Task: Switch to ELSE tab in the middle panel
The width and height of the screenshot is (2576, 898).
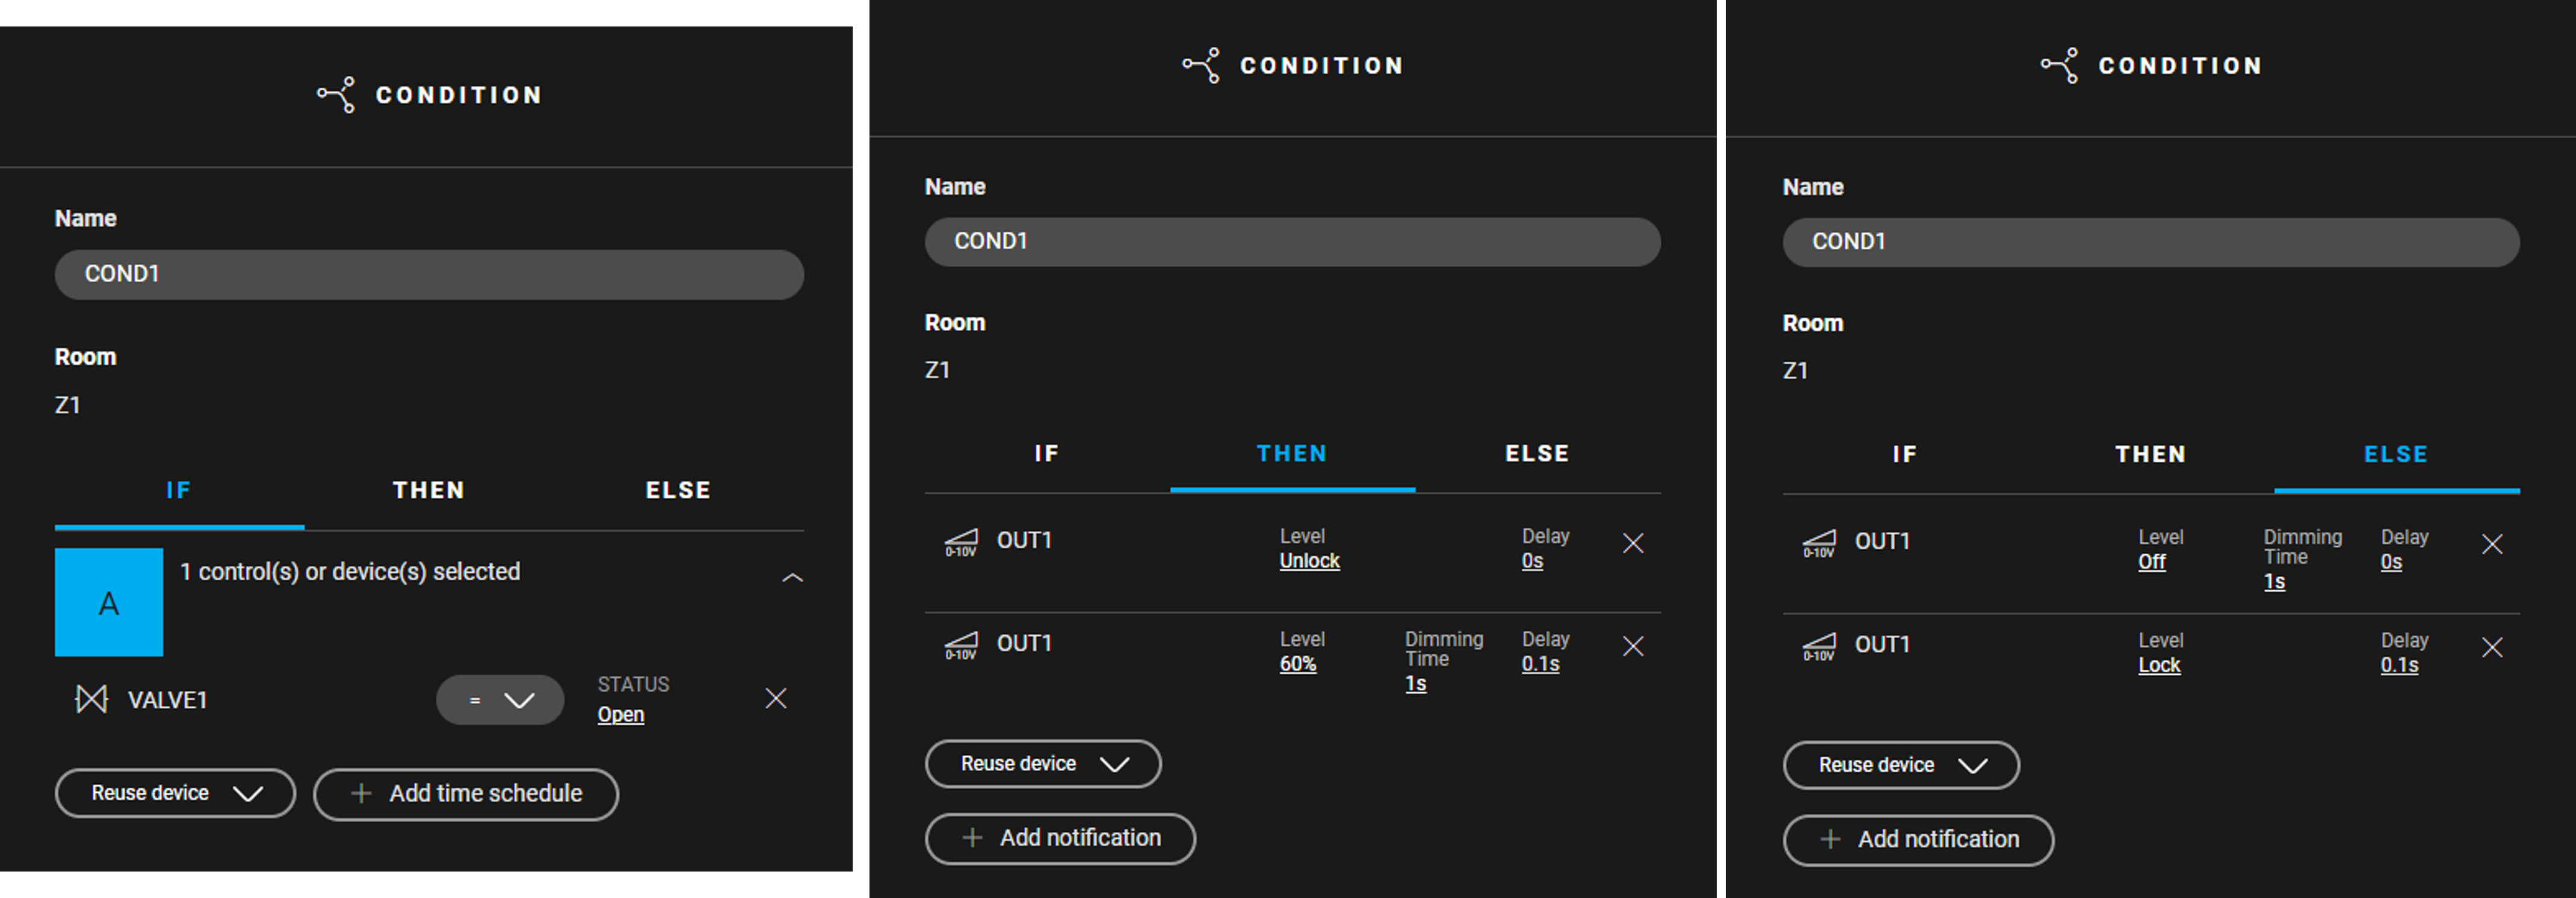Action: [x=1538, y=453]
